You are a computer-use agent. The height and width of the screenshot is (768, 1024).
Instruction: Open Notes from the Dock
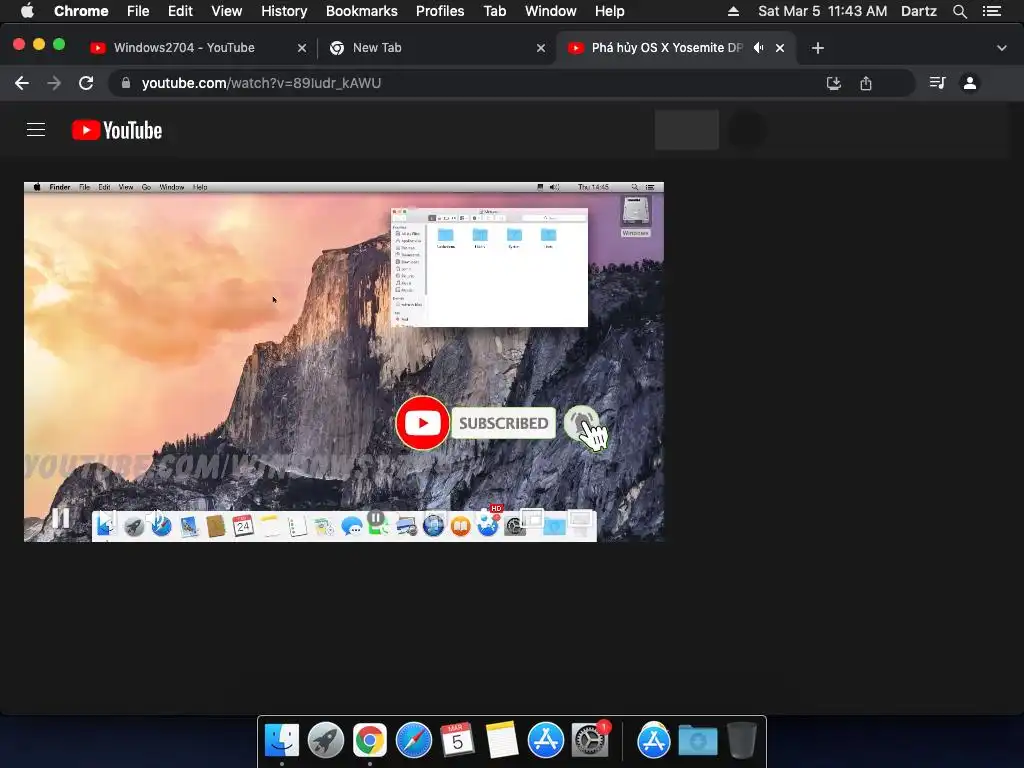pyautogui.click(x=502, y=741)
